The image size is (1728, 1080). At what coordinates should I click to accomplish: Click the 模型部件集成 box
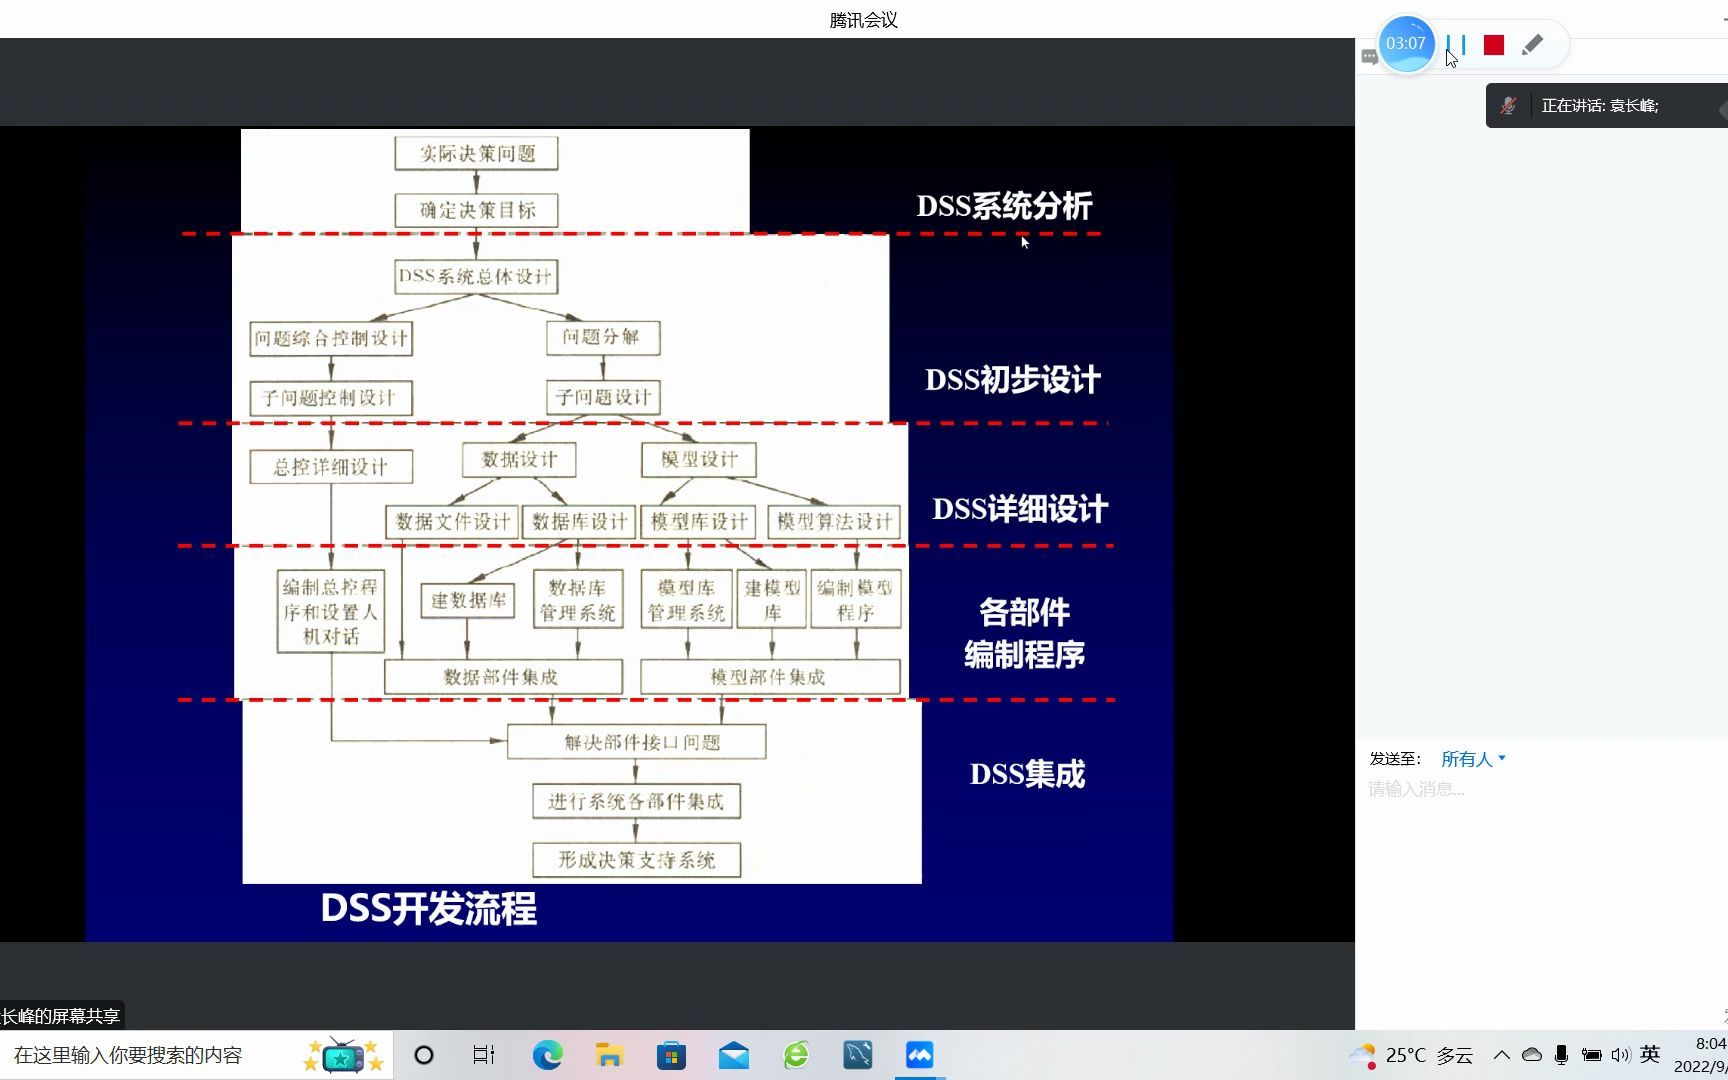coord(770,677)
